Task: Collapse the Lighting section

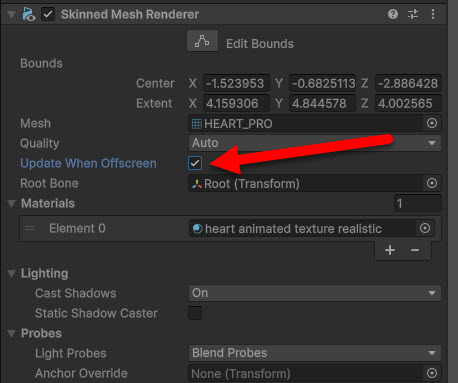Action: click(11, 274)
